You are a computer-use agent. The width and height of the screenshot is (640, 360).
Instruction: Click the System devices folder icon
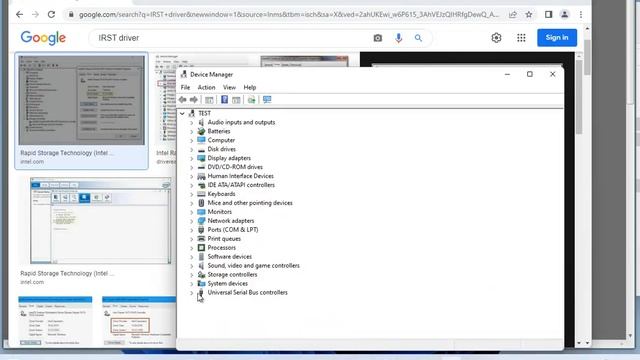(x=201, y=284)
